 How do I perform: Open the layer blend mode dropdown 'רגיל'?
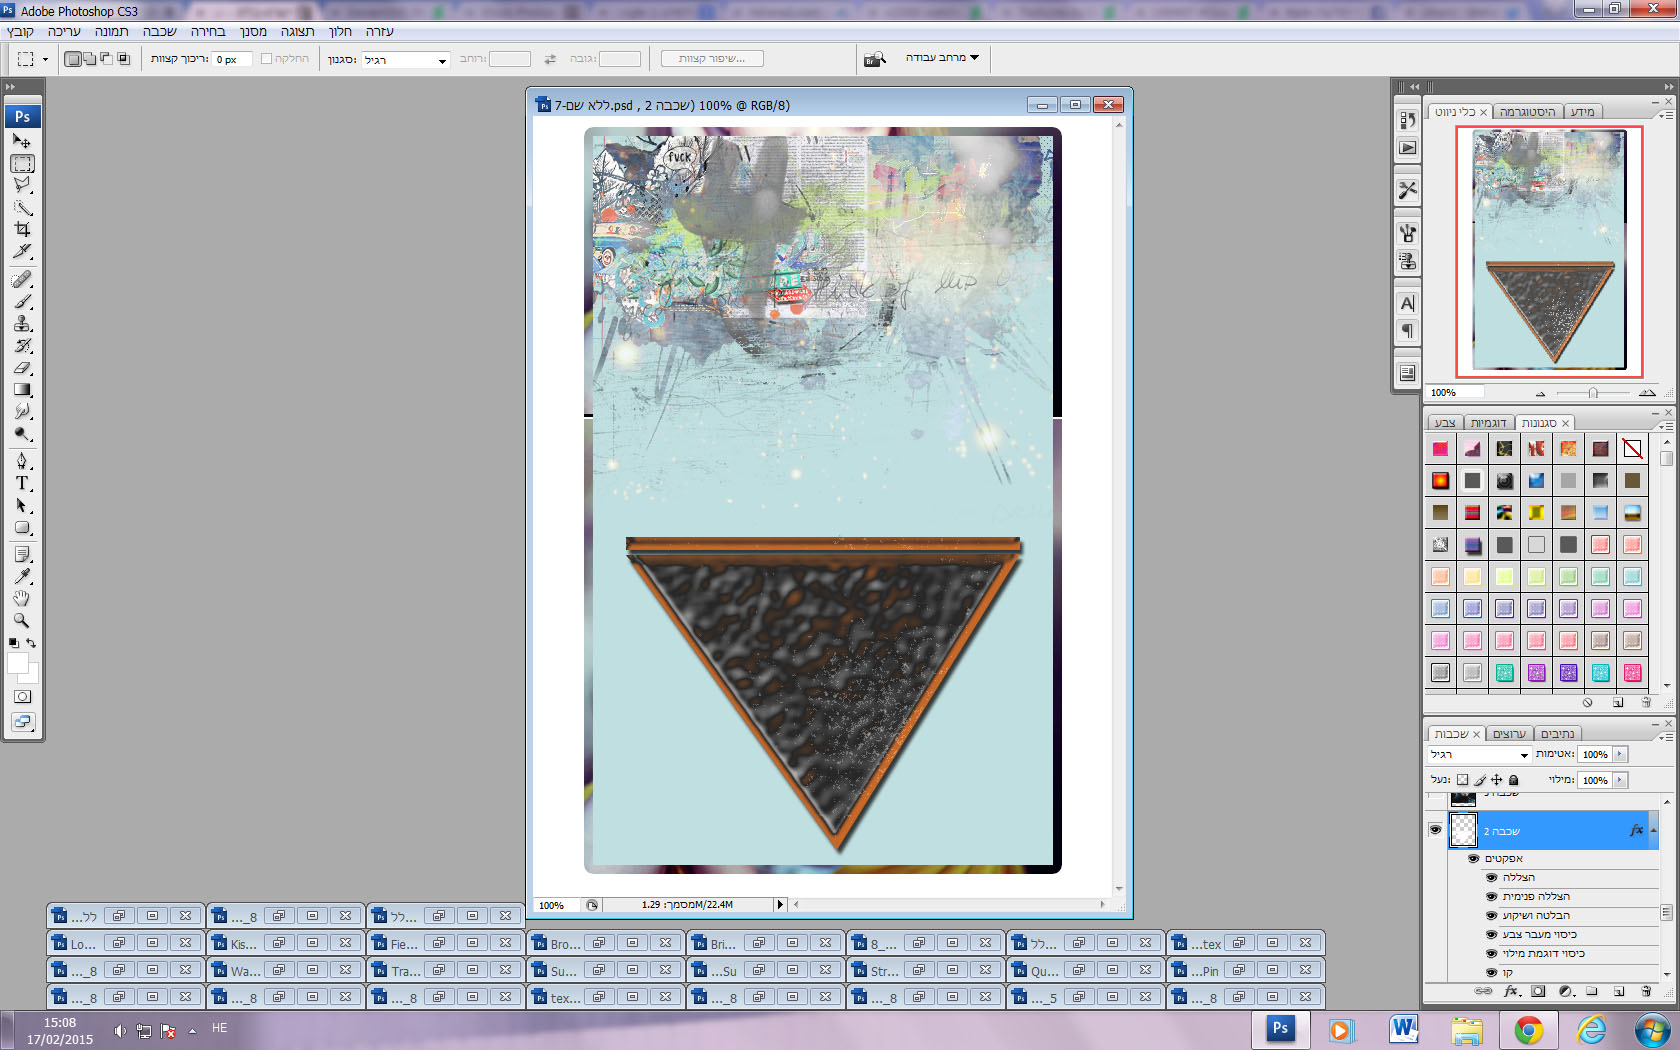[x=1479, y=755]
